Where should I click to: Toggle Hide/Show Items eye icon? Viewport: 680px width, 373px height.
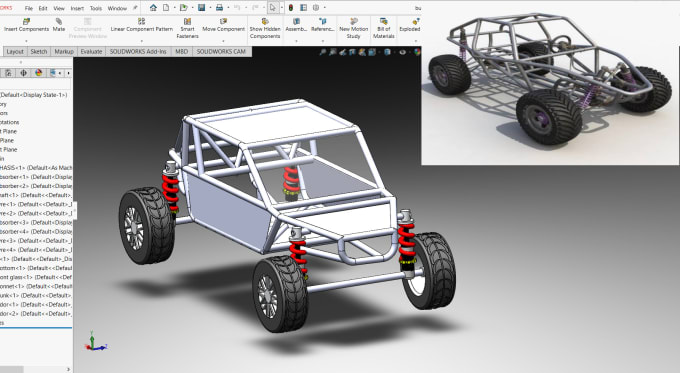(403, 52)
